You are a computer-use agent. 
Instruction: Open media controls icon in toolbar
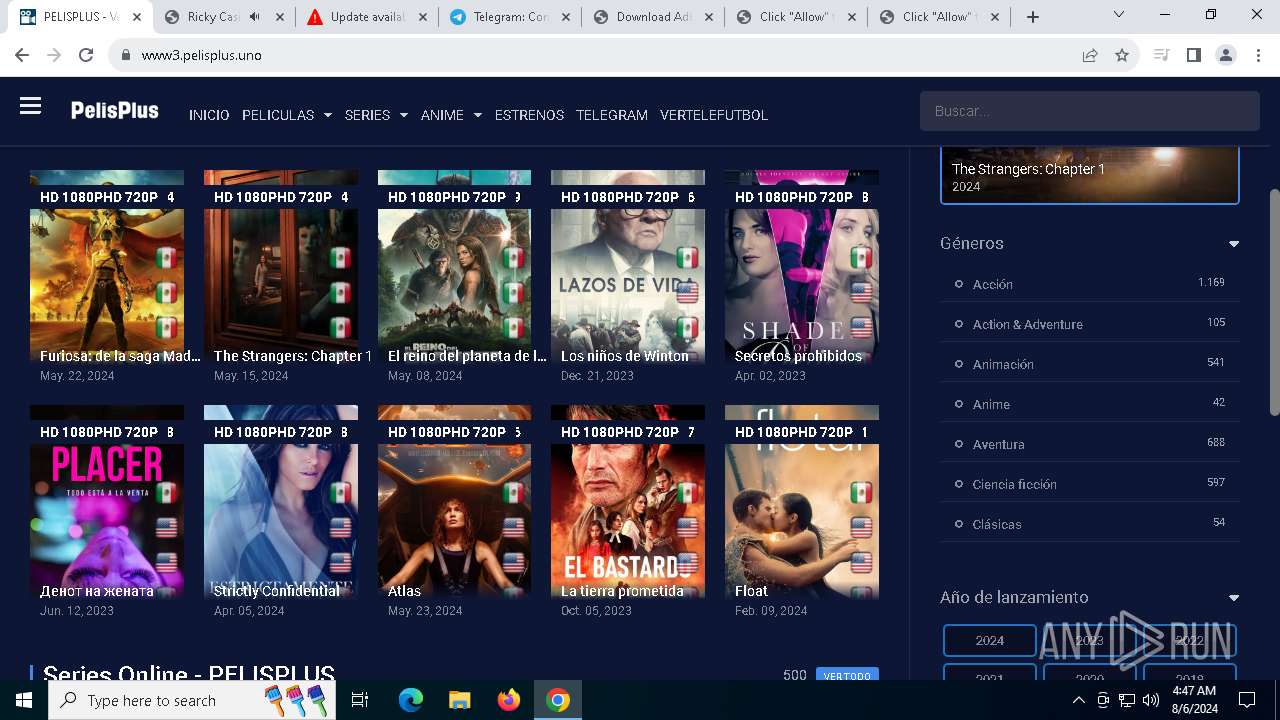pyautogui.click(x=1161, y=55)
